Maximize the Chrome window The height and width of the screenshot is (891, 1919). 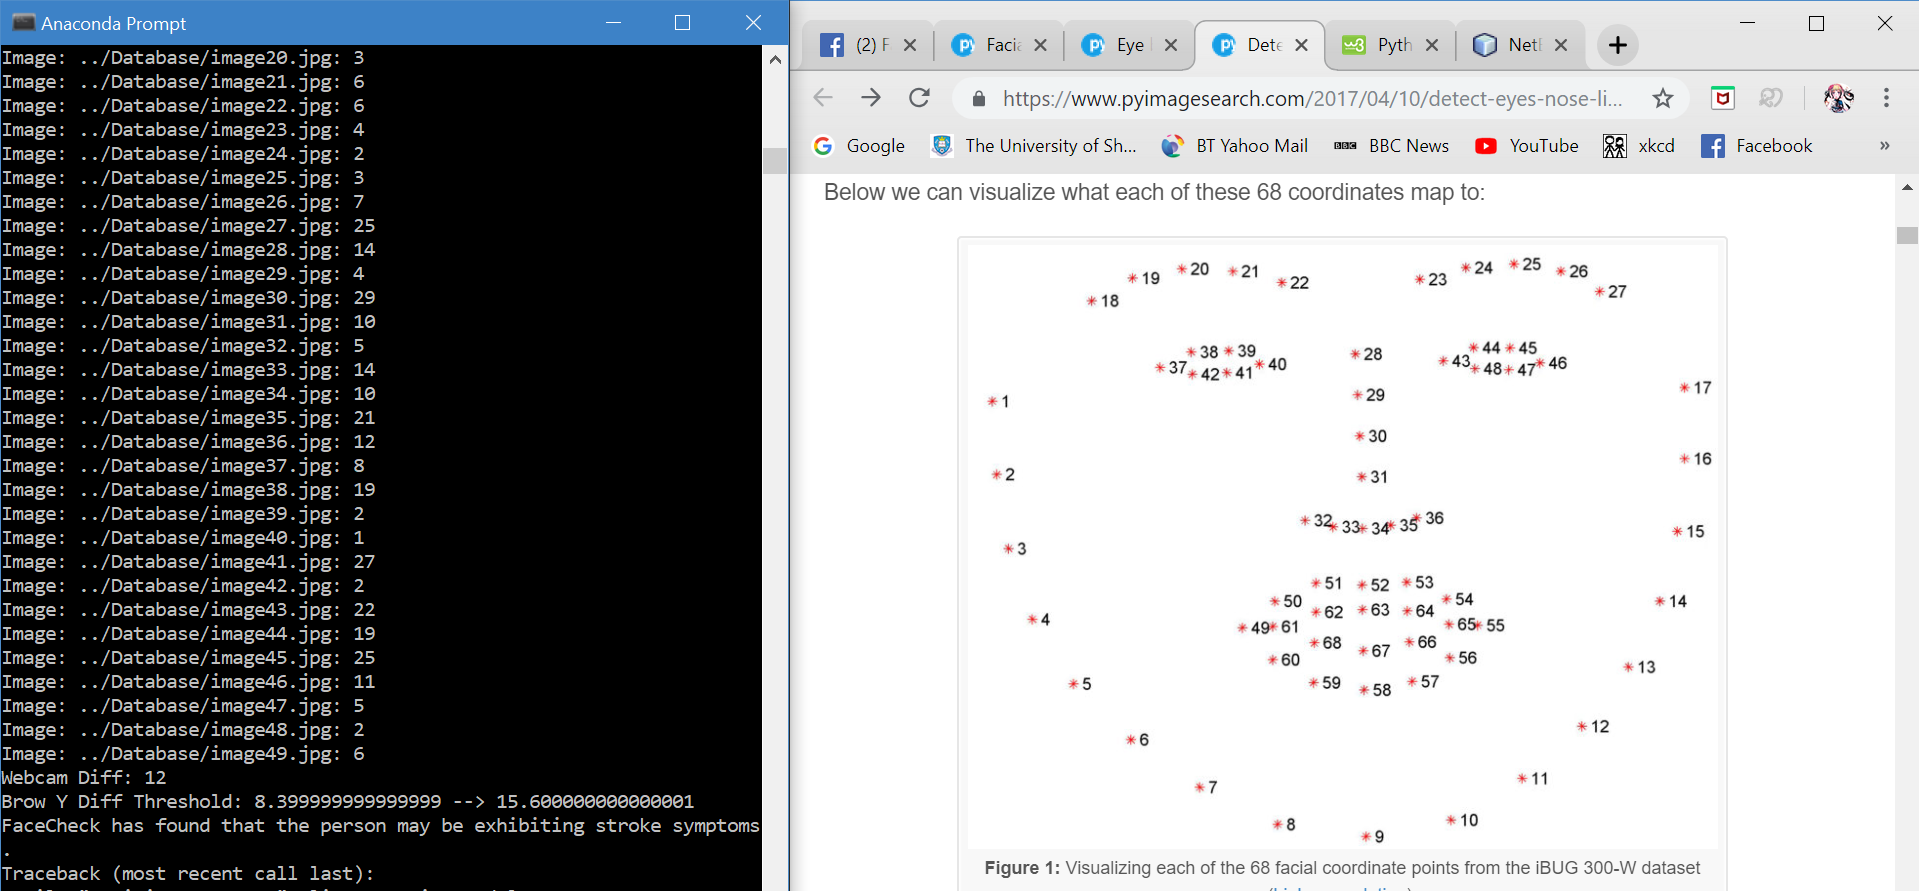click(1817, 23)
